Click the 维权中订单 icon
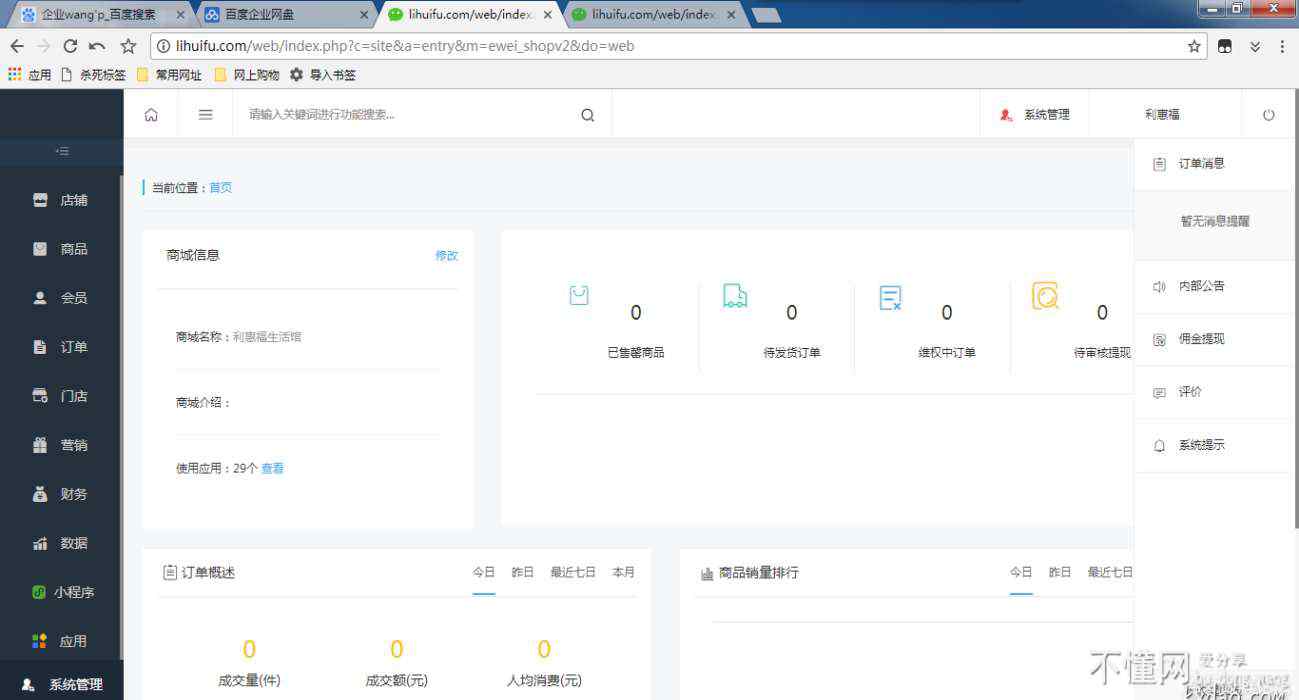 pos(890,297)
